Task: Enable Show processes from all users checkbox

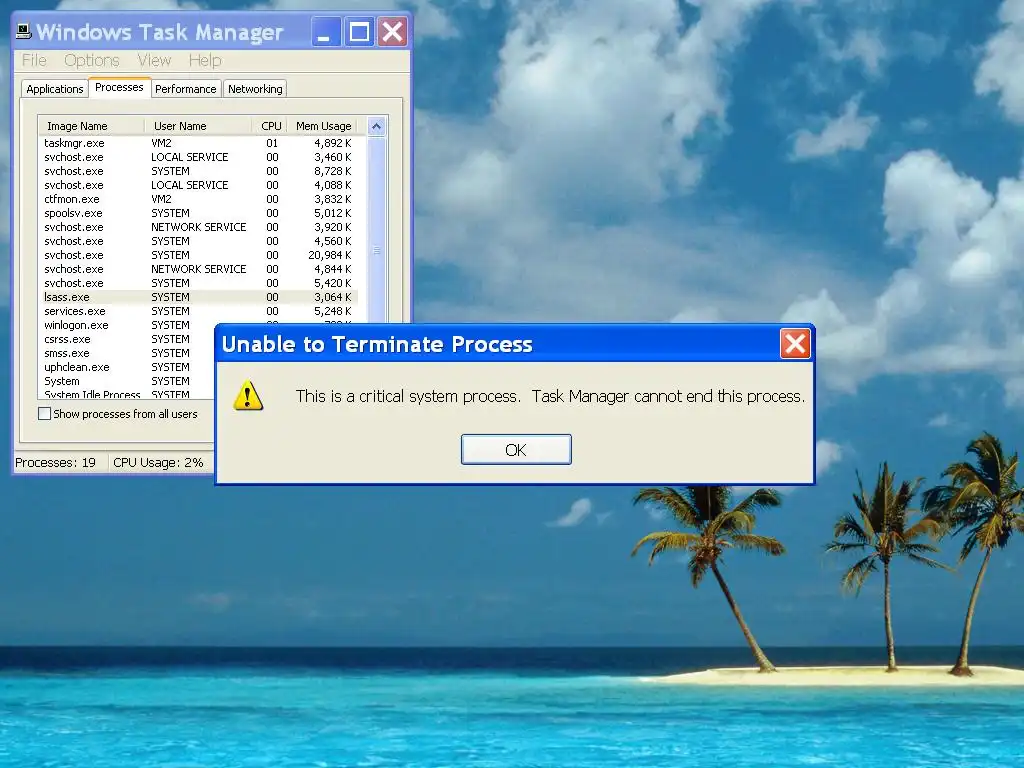Action: [44, 413]
